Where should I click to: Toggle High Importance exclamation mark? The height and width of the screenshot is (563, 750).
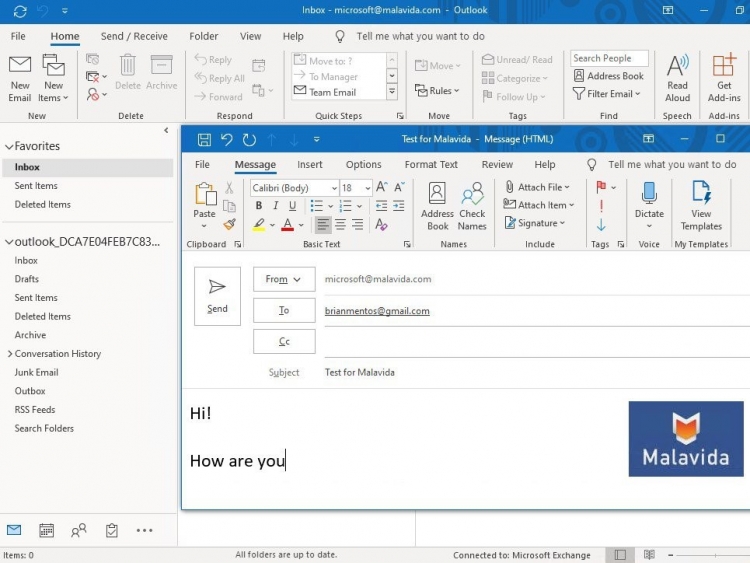(601, 206)
